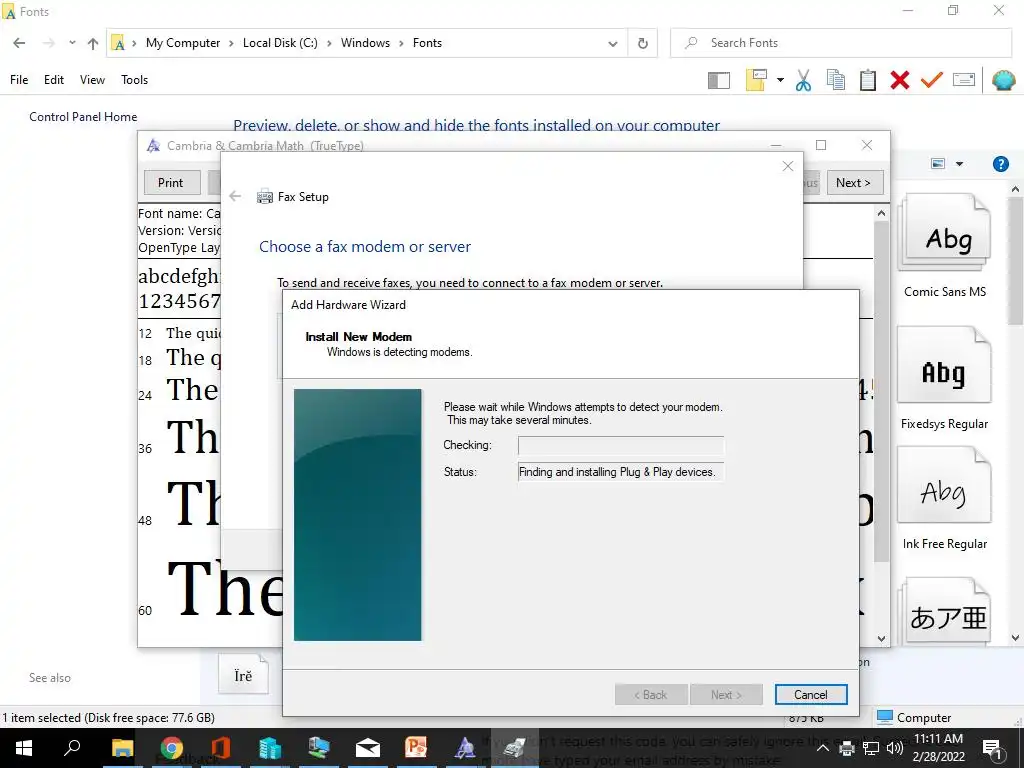The width and height of the screenshot is (1024, 768).
Task: Open the Control Panel Home link
Action: point(83,117)
